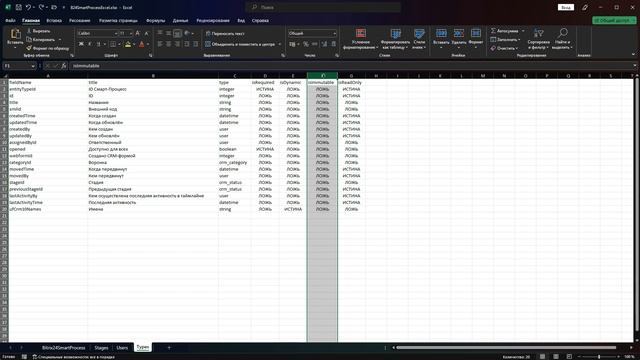Increase font size with large A icon

(138, 33)
